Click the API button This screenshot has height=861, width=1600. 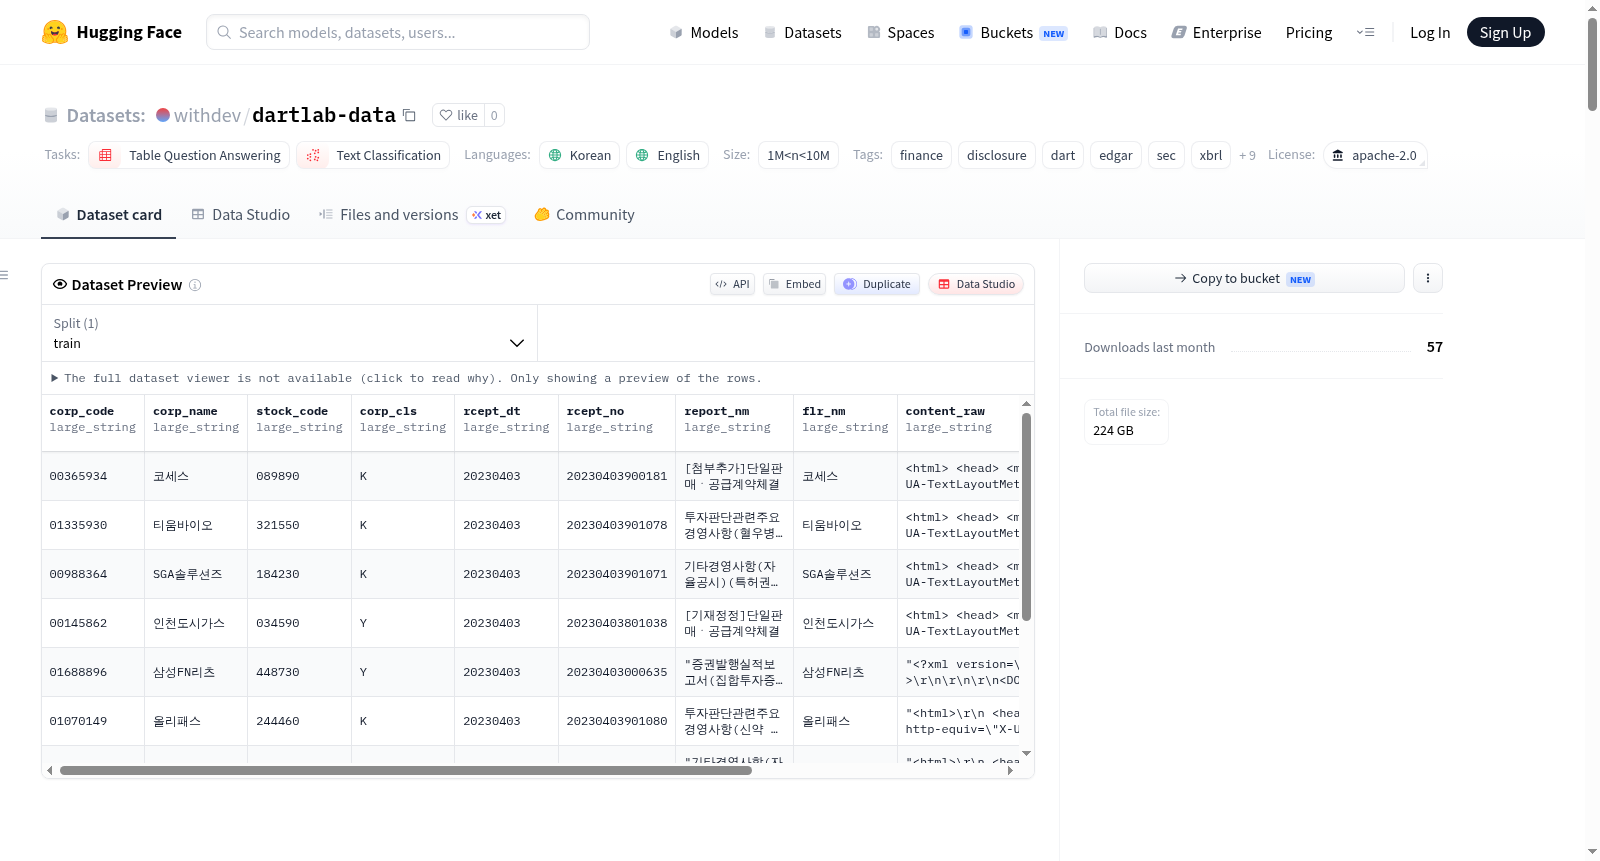click(732, 284)
